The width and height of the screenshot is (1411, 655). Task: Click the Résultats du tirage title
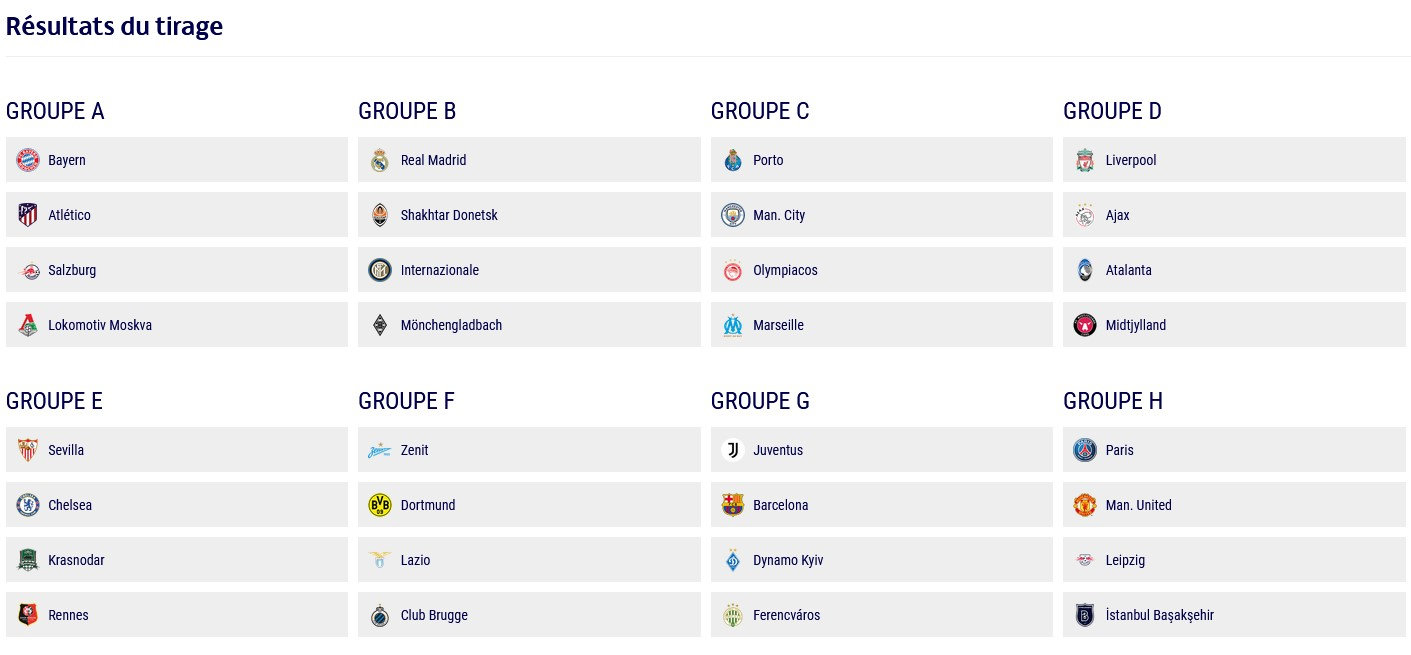114,27
